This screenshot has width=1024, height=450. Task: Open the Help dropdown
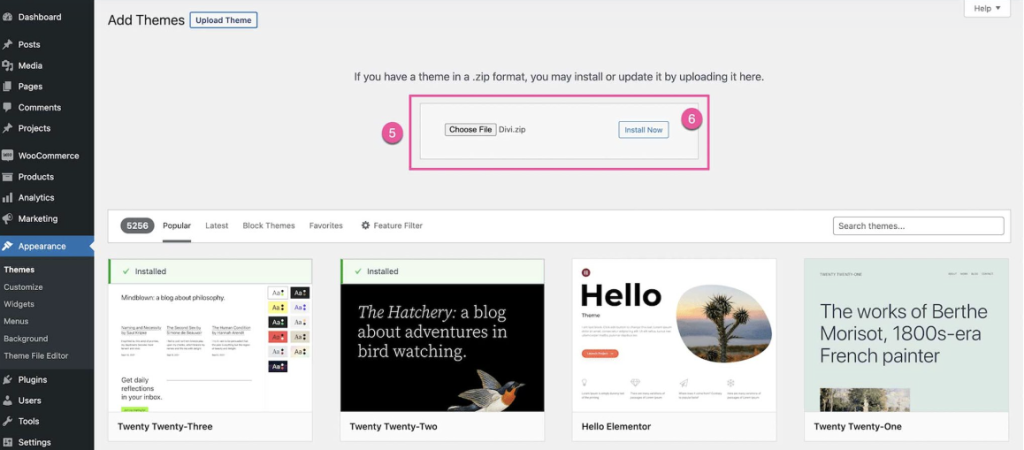(987, 8)
